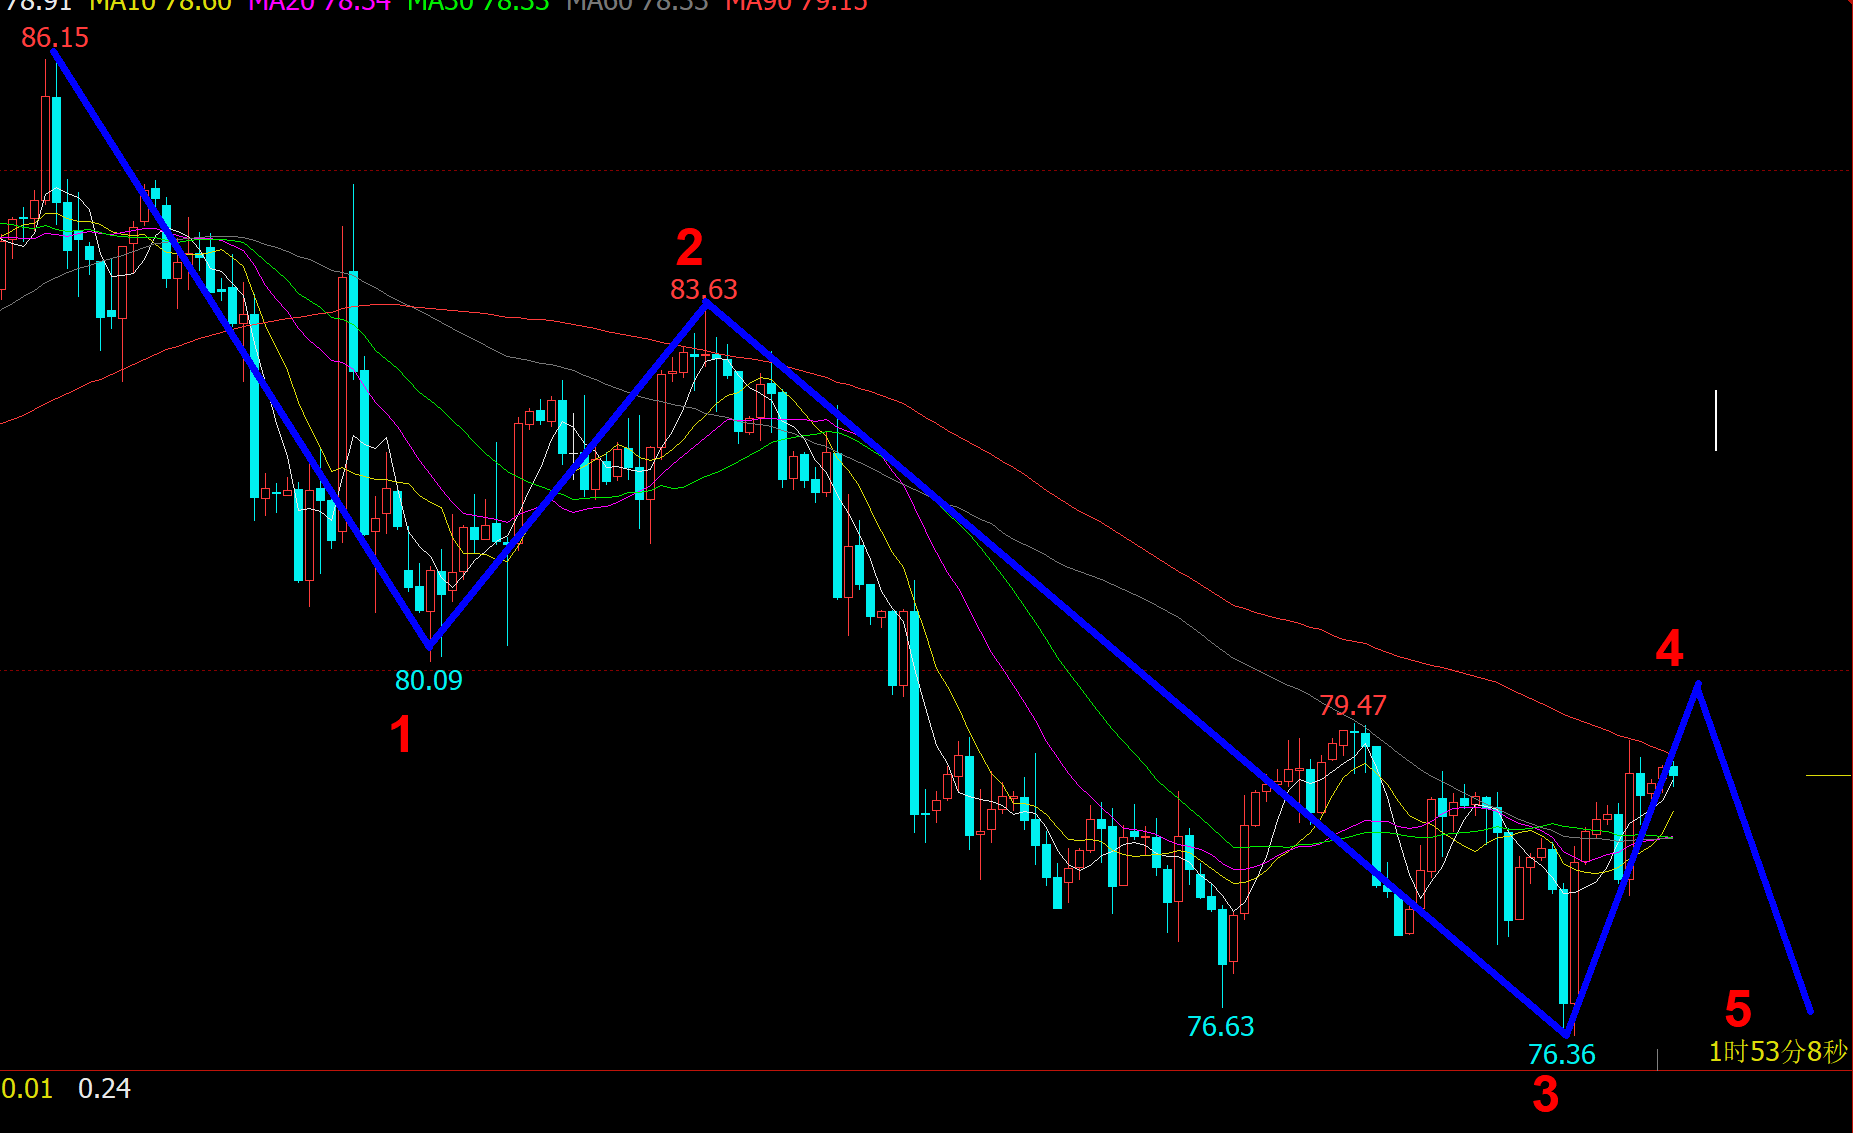Screen dimensions: 1853x1133
Task: Click the 76.36 lowest price label
Action: 1562,1055
